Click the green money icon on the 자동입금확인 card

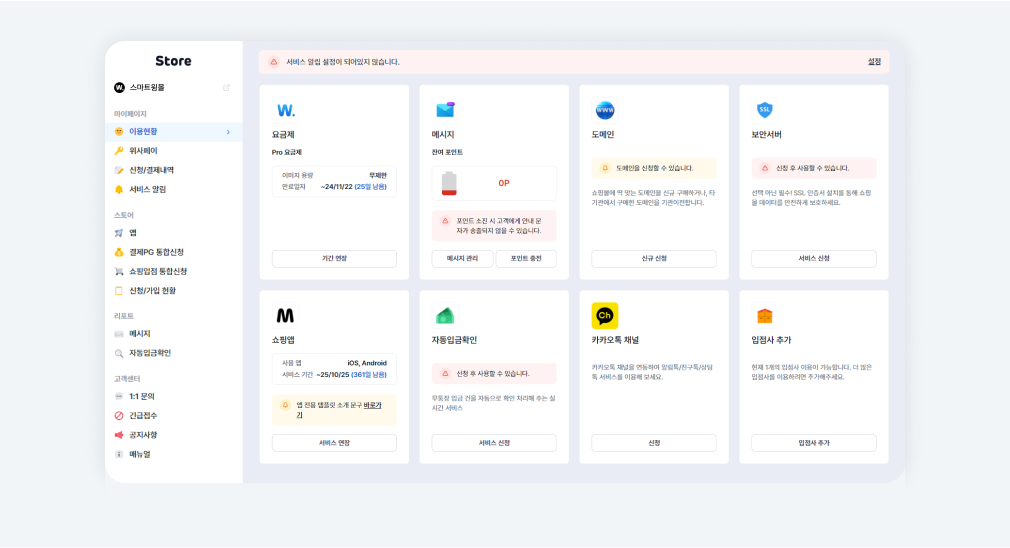tap(445, 316)
